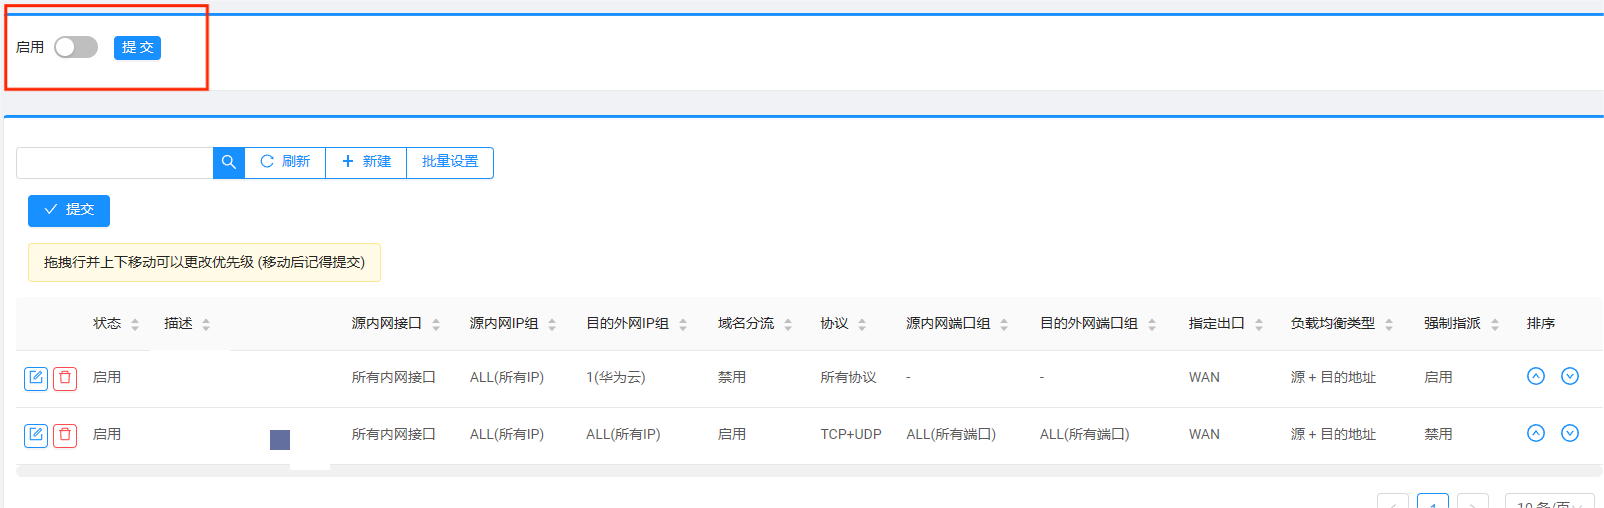The image size is (1604, 508).
Task: Sort table by 状态 column
Action: coord(135,324)
